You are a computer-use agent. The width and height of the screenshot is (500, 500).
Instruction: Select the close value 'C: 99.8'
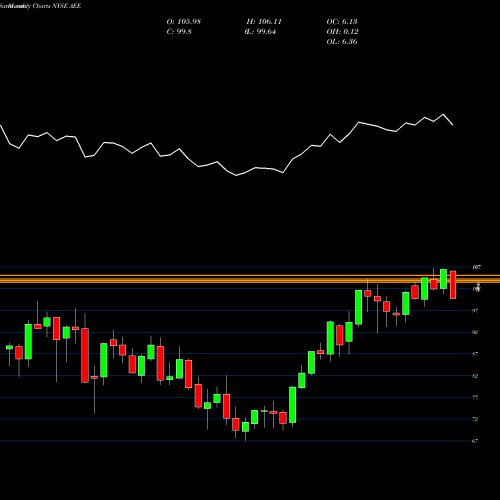pos(179,32)
